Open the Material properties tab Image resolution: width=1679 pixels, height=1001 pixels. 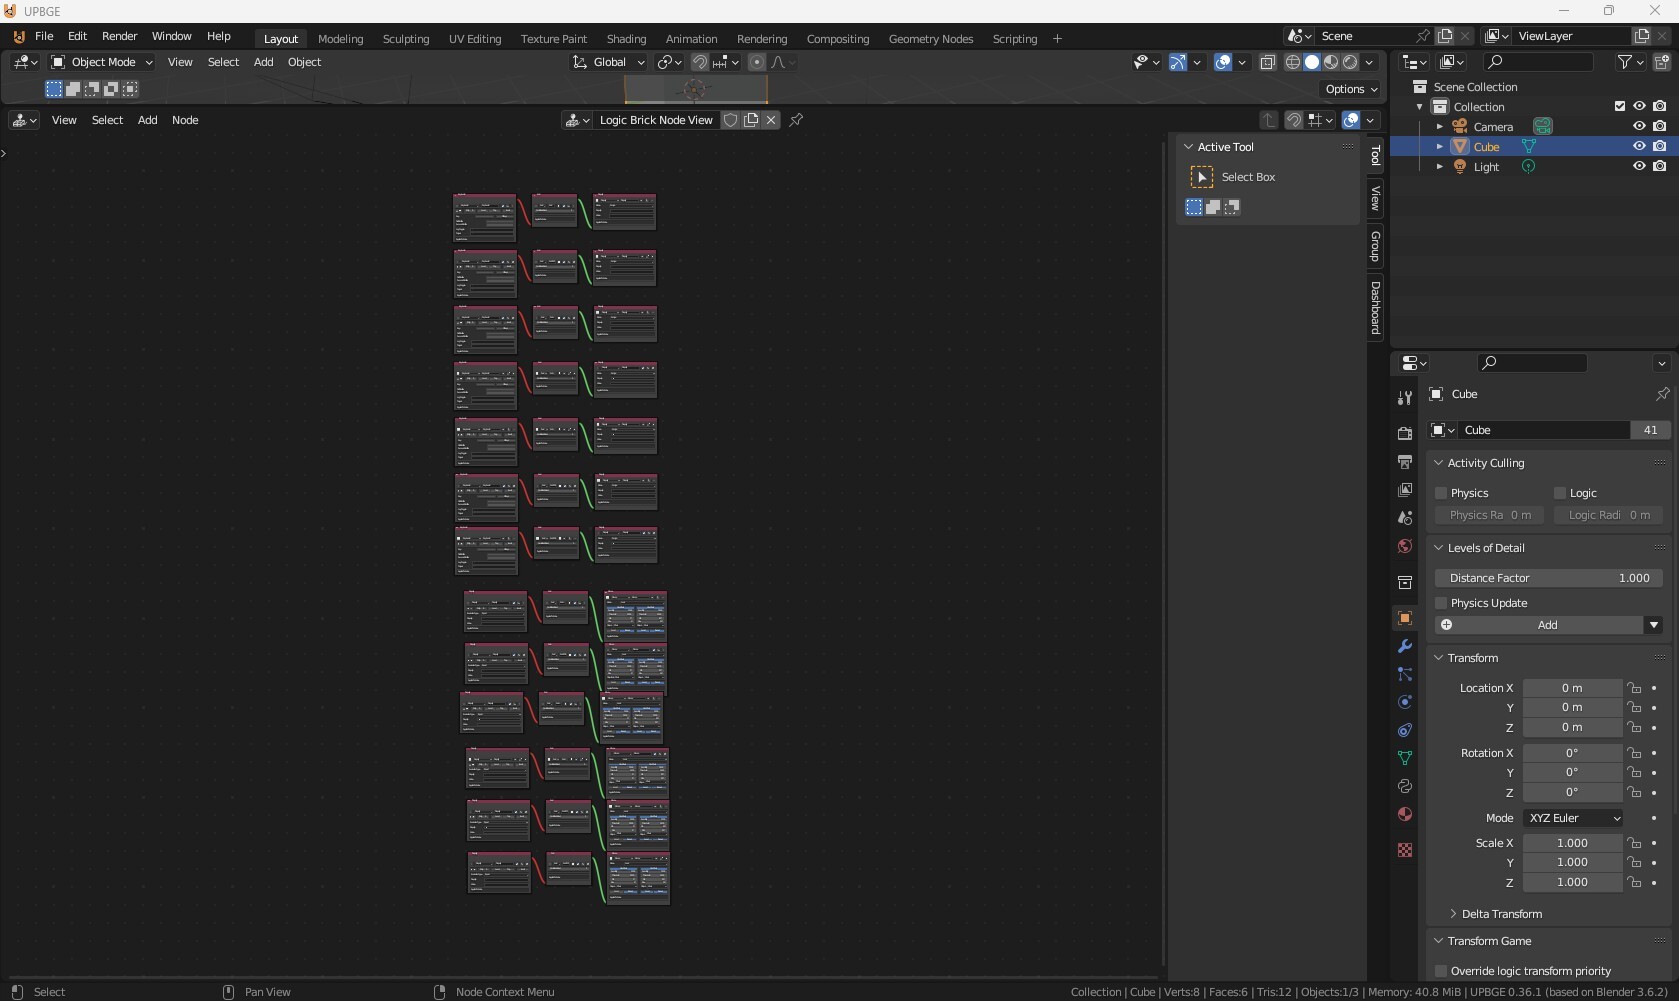click(1405, 814)
